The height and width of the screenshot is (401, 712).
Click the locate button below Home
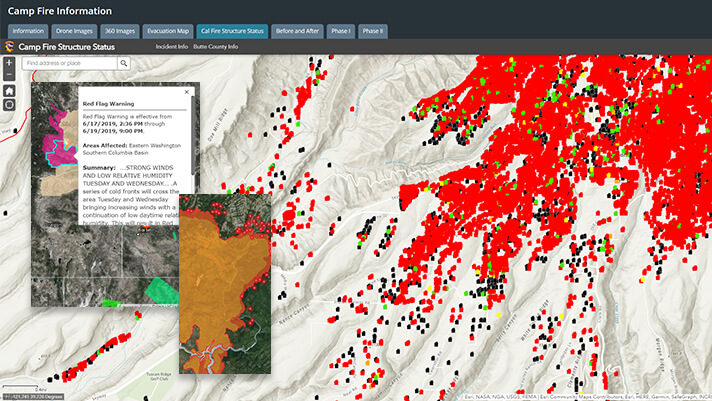(9, 106)
